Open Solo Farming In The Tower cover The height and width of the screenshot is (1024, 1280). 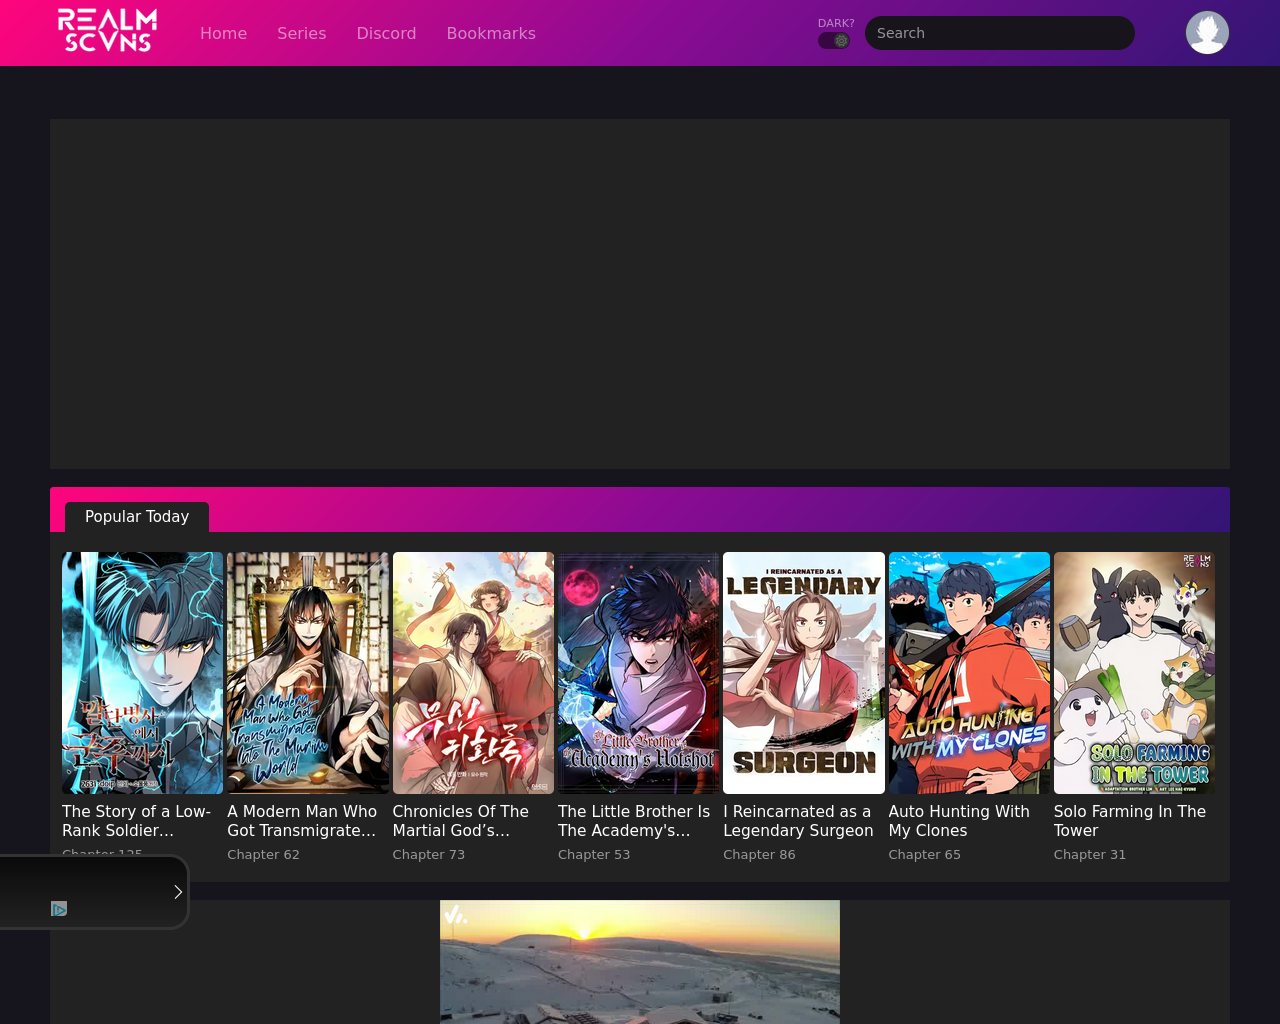pos(1134,673)
